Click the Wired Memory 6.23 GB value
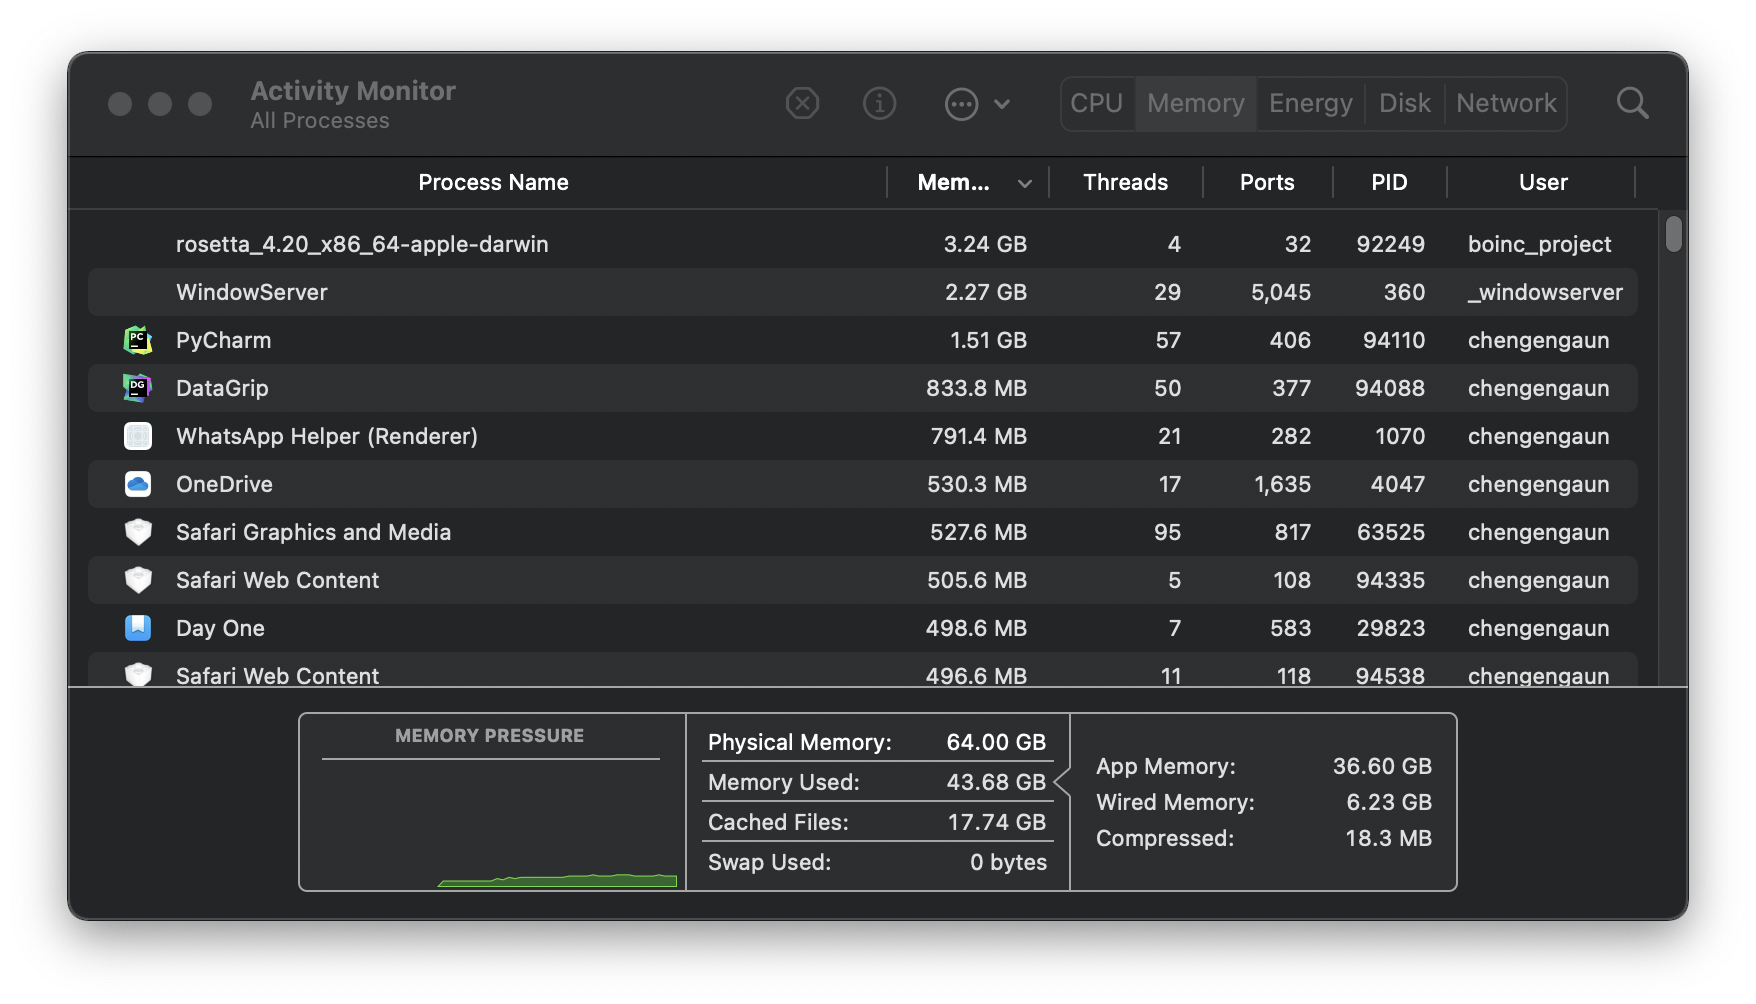1756x1004 pixels. pyautogui.click(x=1389, y=802)
